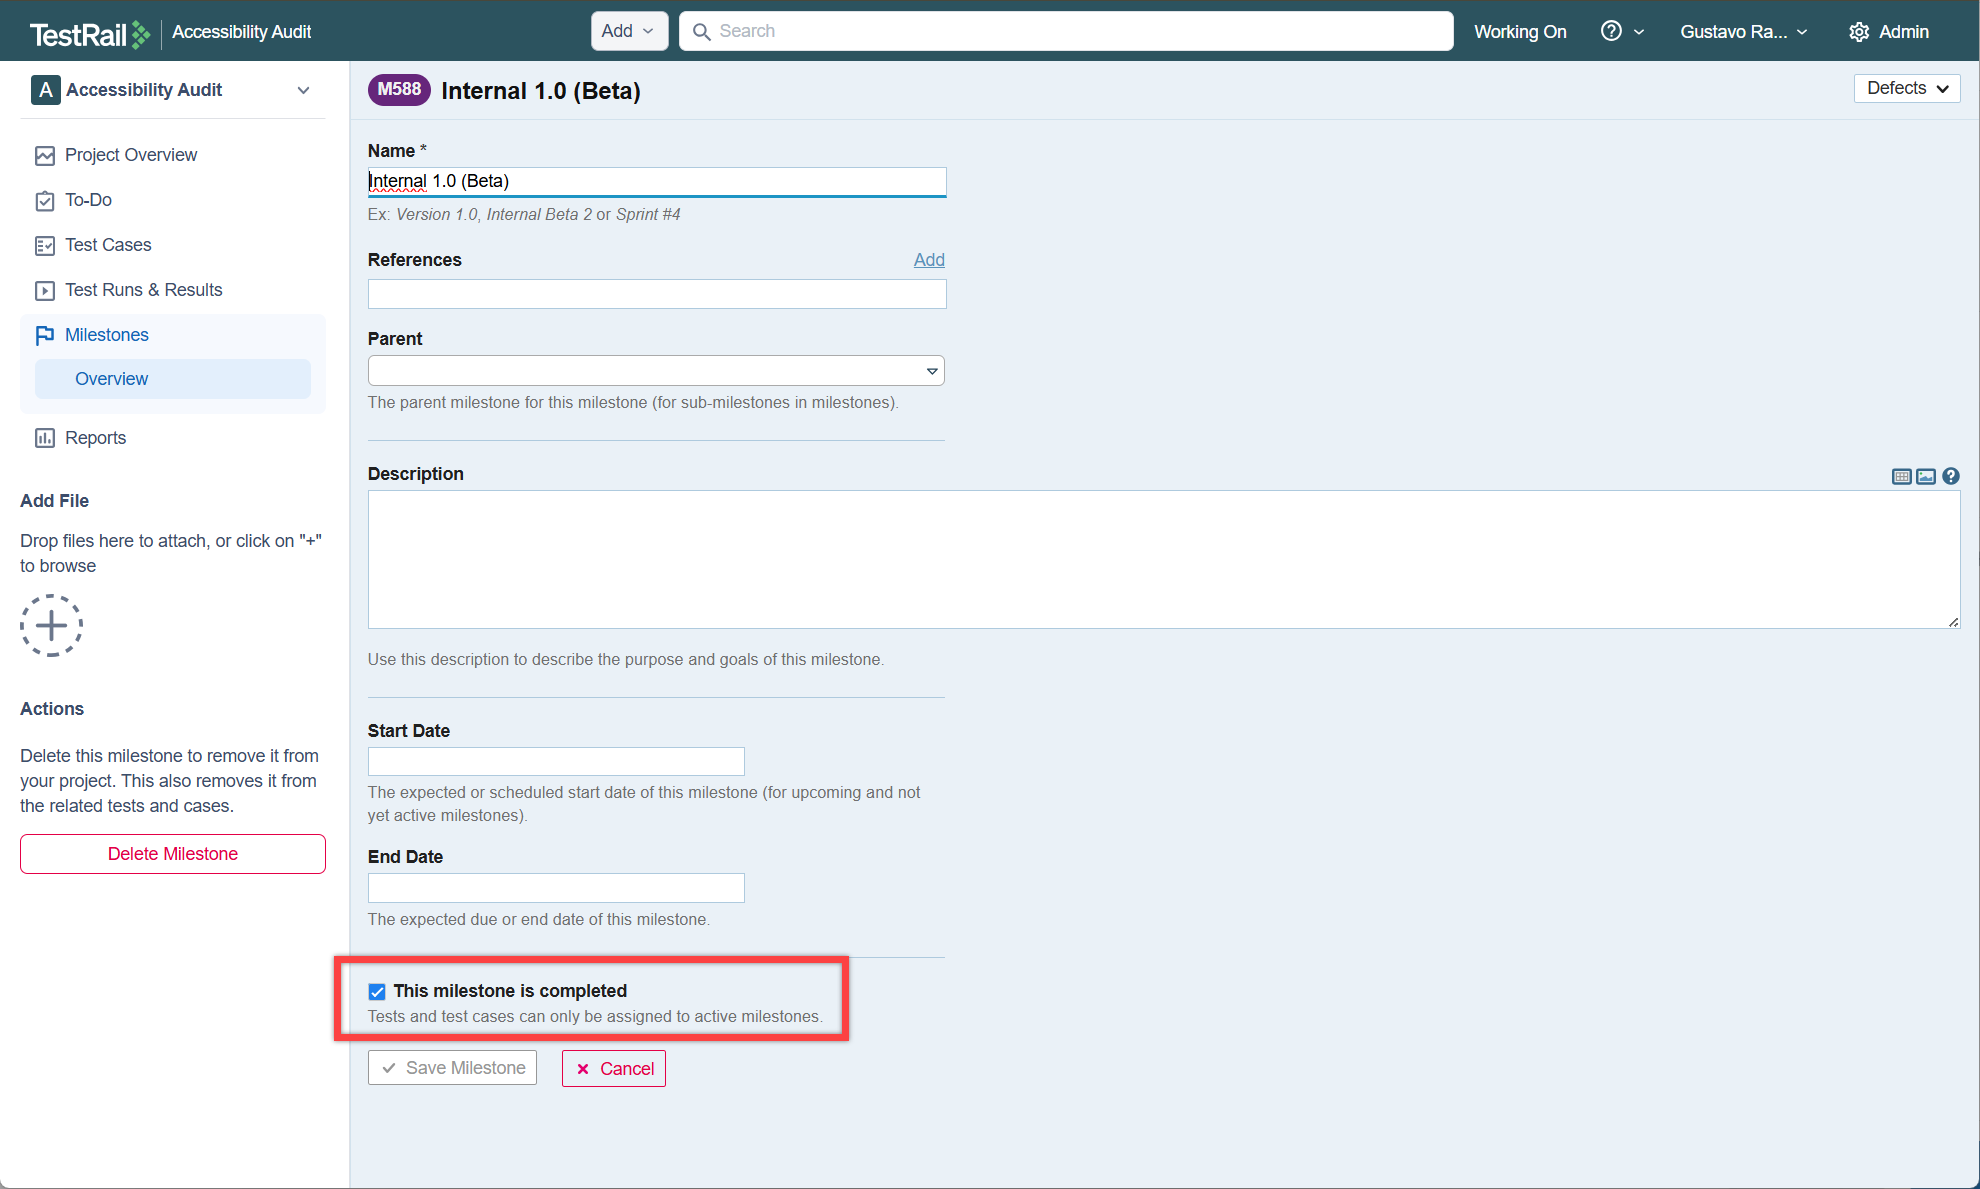This screenshot has width=1980, height=1189.
Task: Click the Cancel button
Action: coord(613,1068)
